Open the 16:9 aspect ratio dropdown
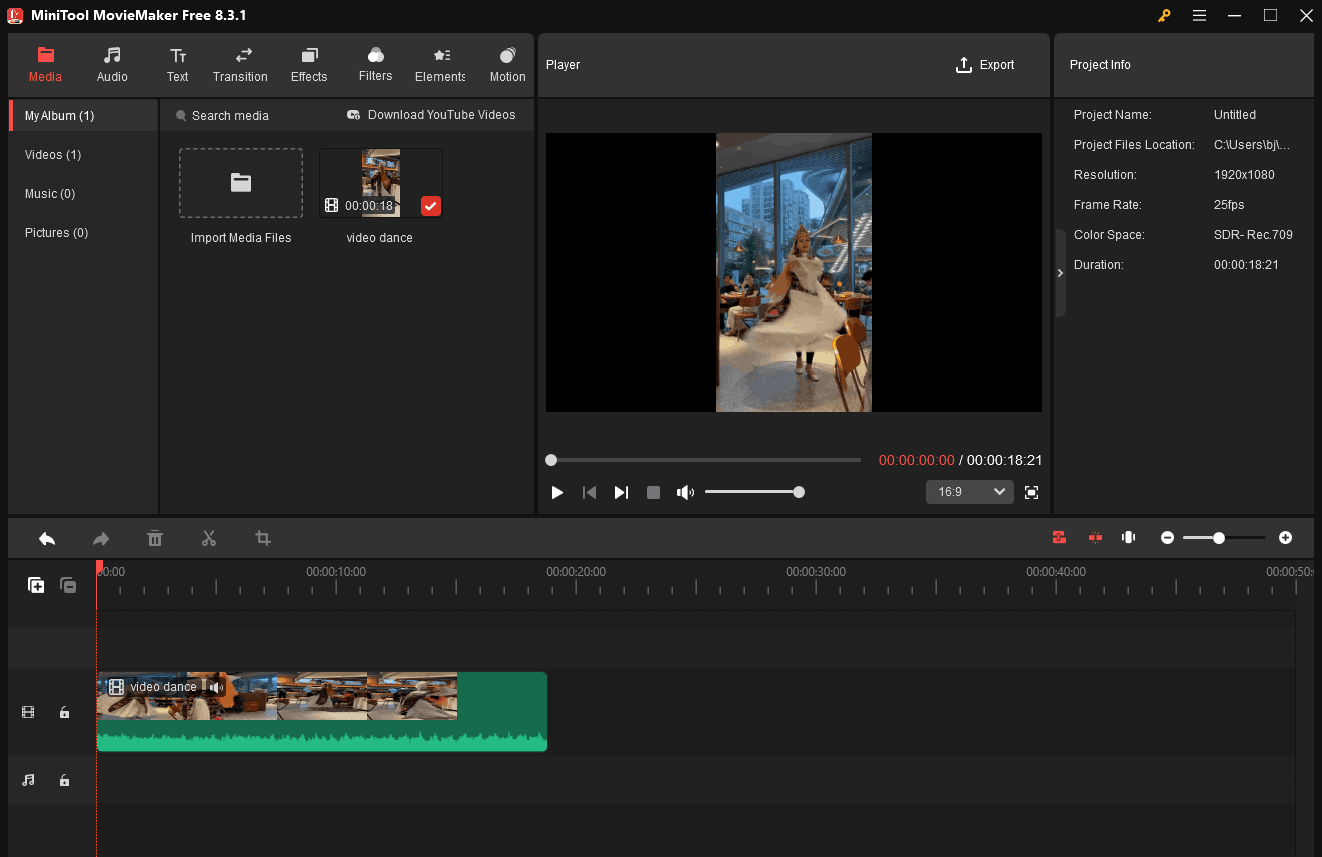Screen dimensions: 1322x857 pyautogui.click(x=968, y=491)
